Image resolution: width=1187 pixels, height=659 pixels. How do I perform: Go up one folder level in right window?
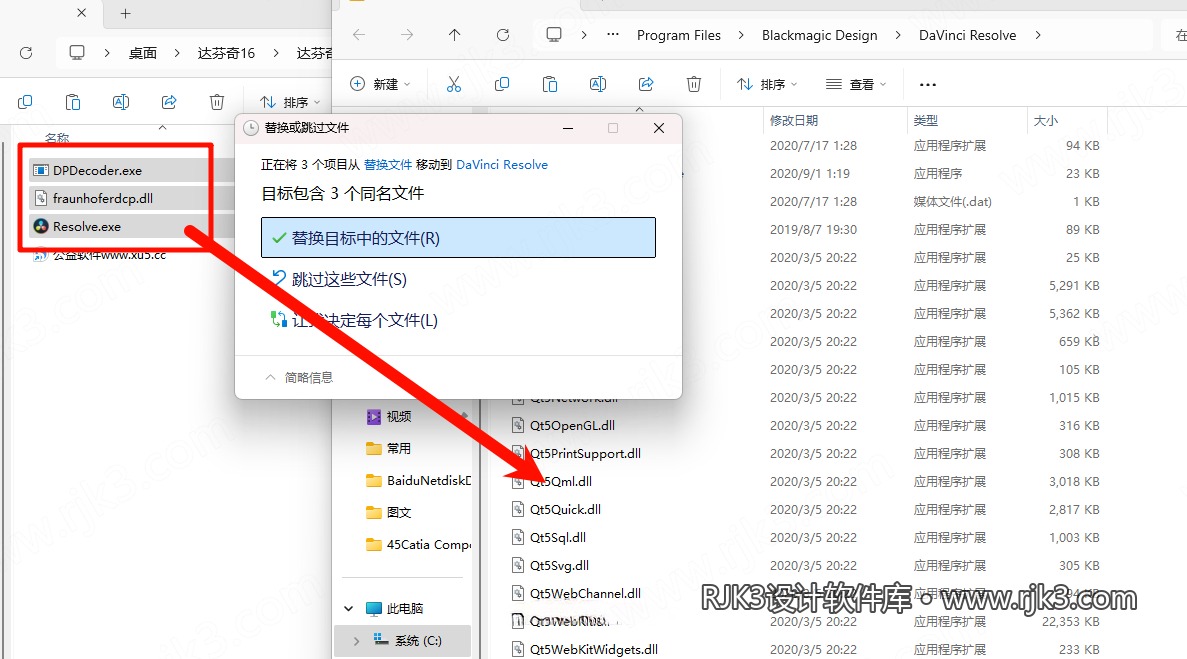454,35
